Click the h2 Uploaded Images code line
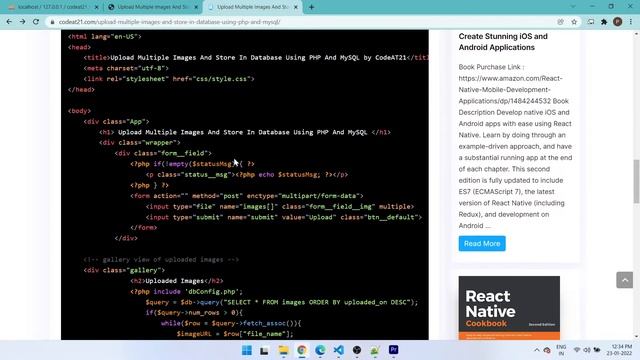The width and height of the screenshot is (640, 360). tap(177, 280)
